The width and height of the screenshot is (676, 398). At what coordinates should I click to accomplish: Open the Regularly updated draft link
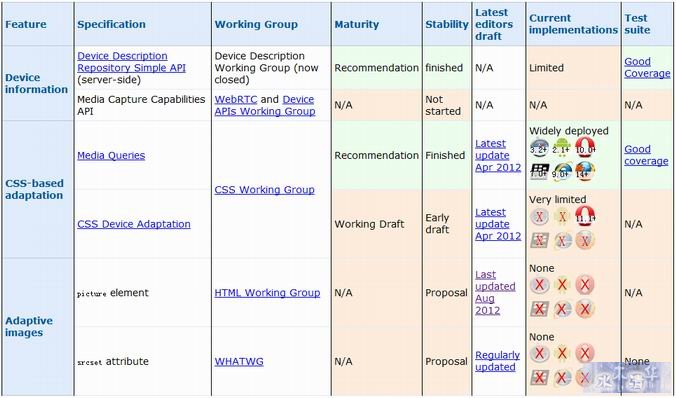tap(497, 361)
